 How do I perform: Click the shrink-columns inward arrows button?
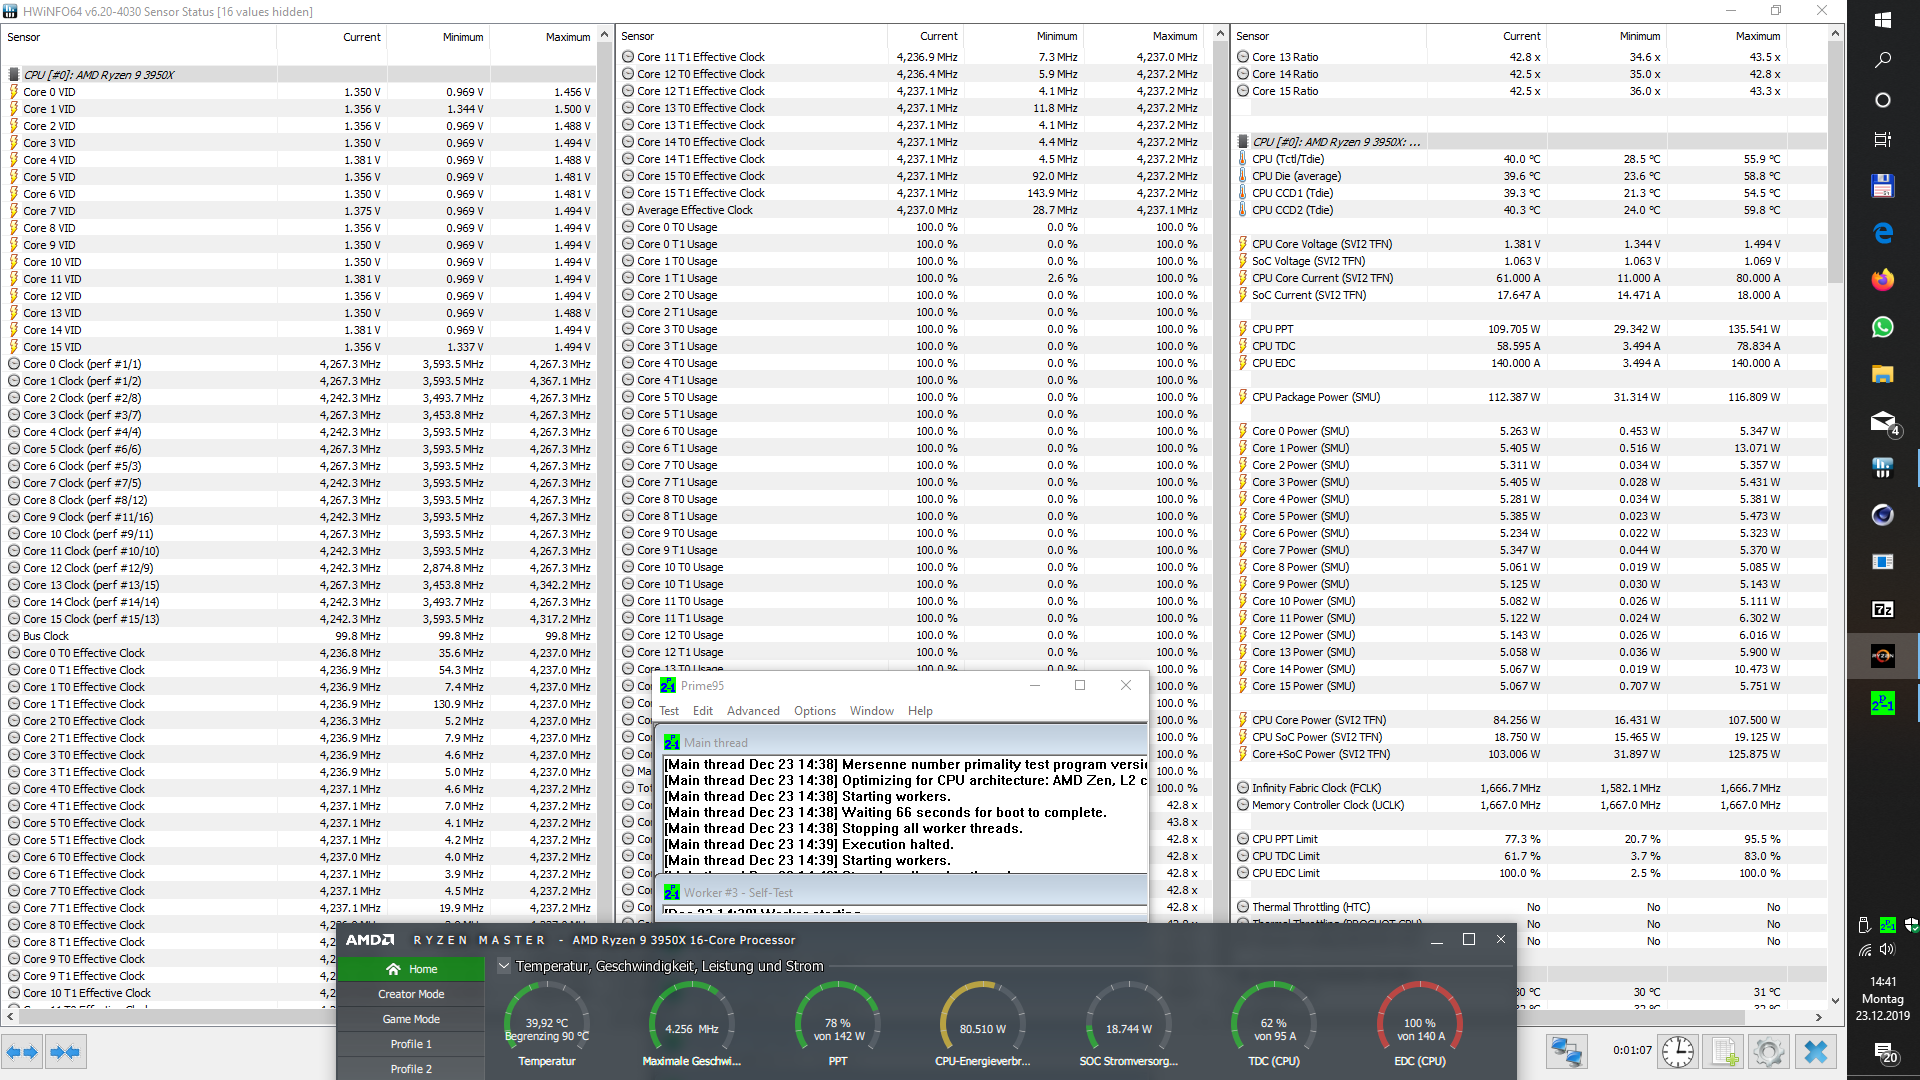(x=65, y=1052)
